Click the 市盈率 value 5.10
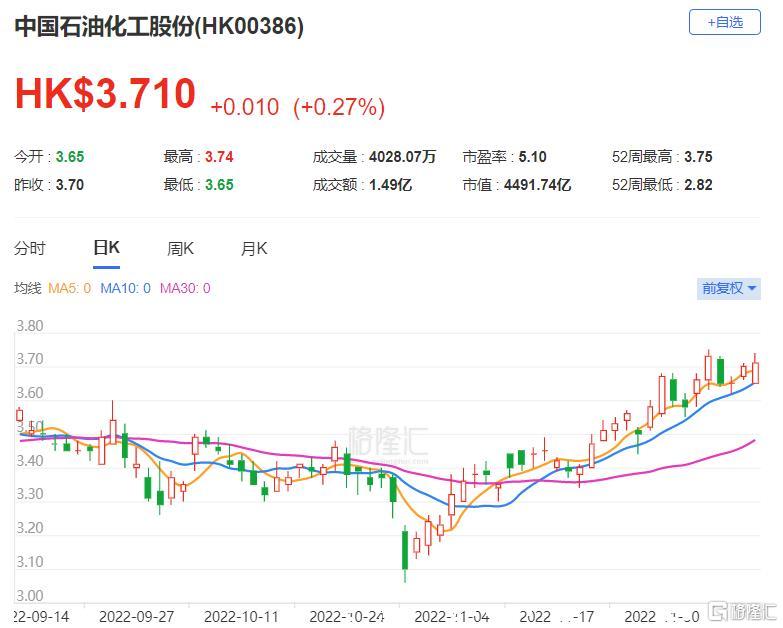Image resolution: width=783 pixels, height=628 pixels. [532, 157]
